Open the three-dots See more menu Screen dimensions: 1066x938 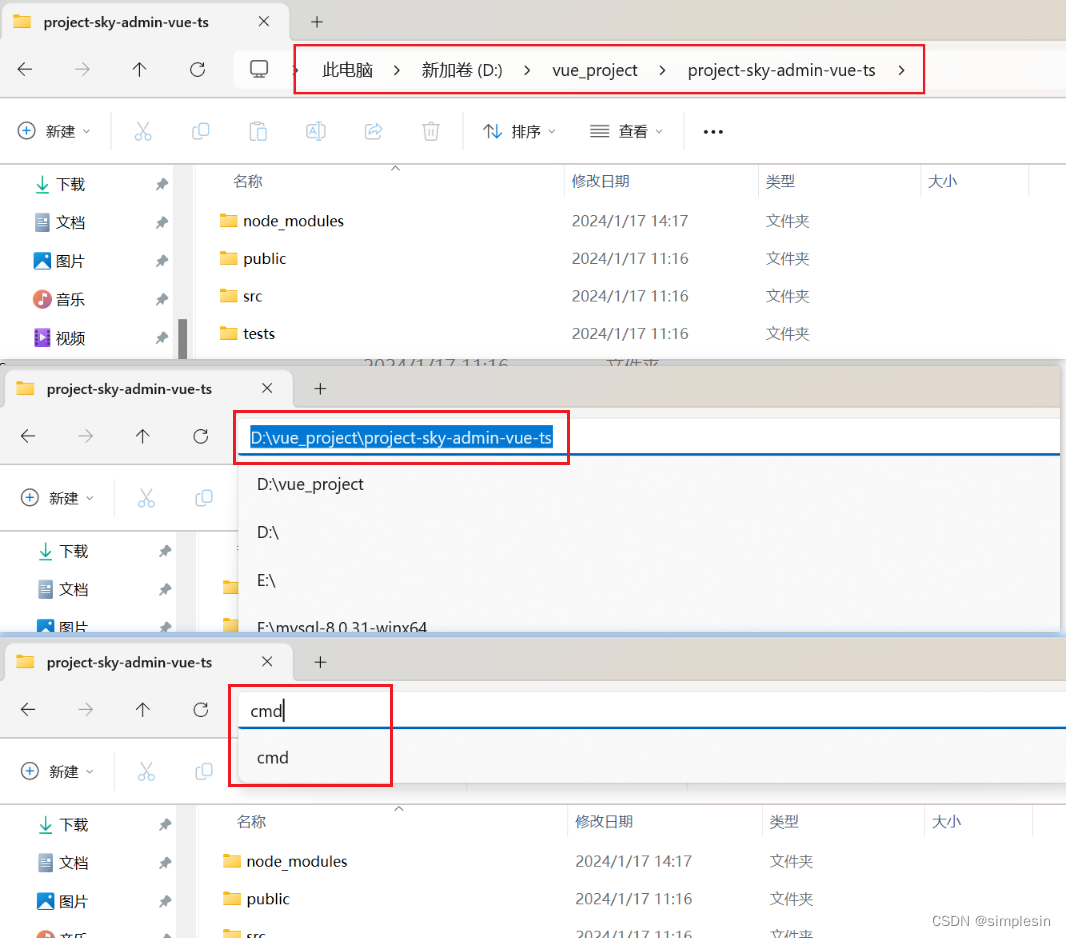713,132
